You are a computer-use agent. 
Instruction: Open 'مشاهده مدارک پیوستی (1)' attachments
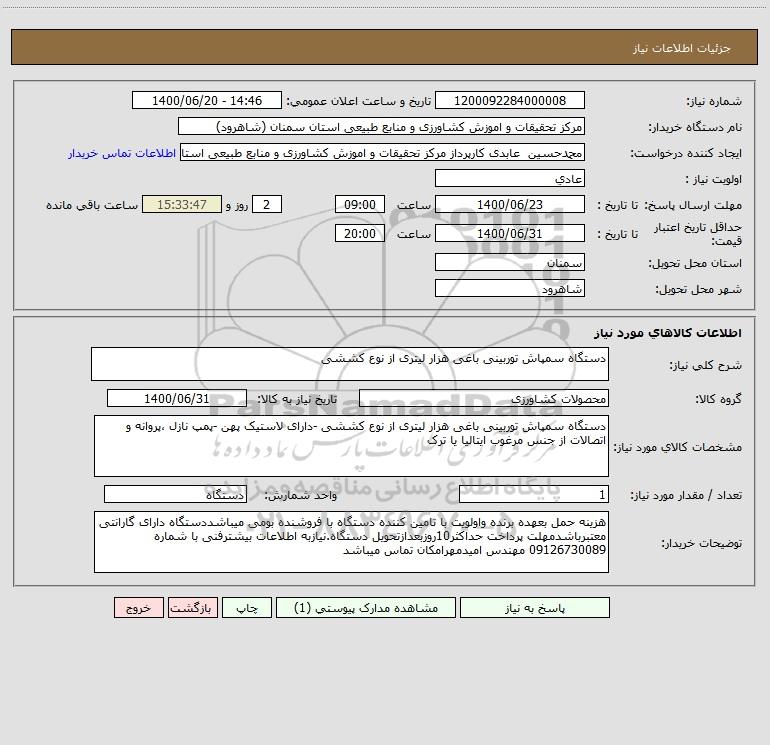pos(366,608)
